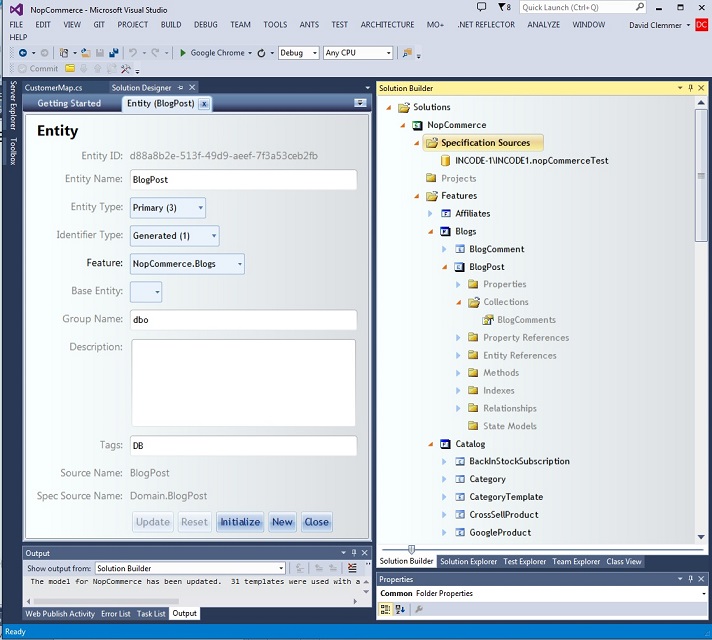Viewport: 712px width, 640px height.
Task: Expand the Property References folder
Action: [458, 337]
